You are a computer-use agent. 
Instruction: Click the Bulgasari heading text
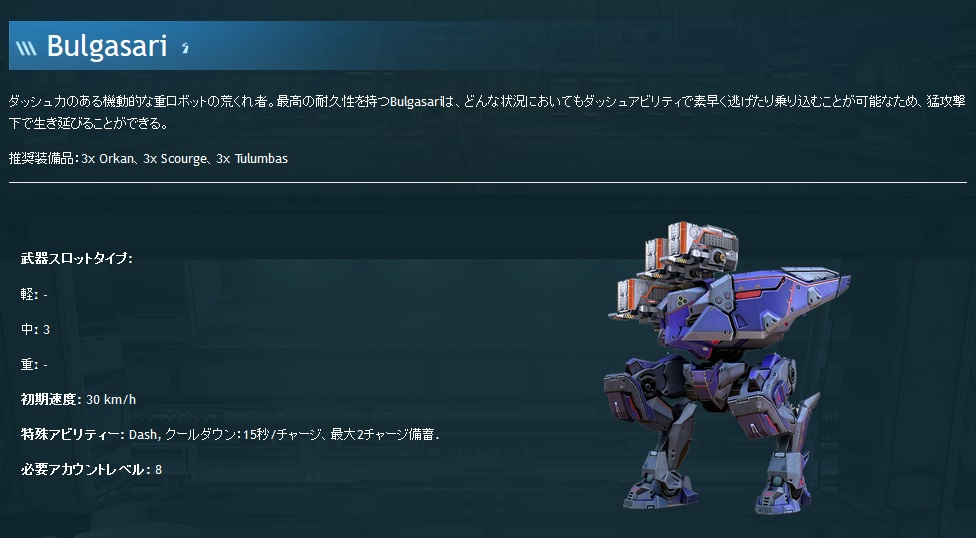tap(107, 46)
